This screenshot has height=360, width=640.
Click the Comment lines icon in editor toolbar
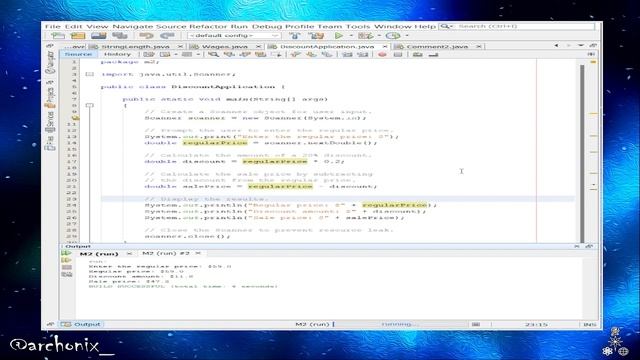(x=417, y=54)
